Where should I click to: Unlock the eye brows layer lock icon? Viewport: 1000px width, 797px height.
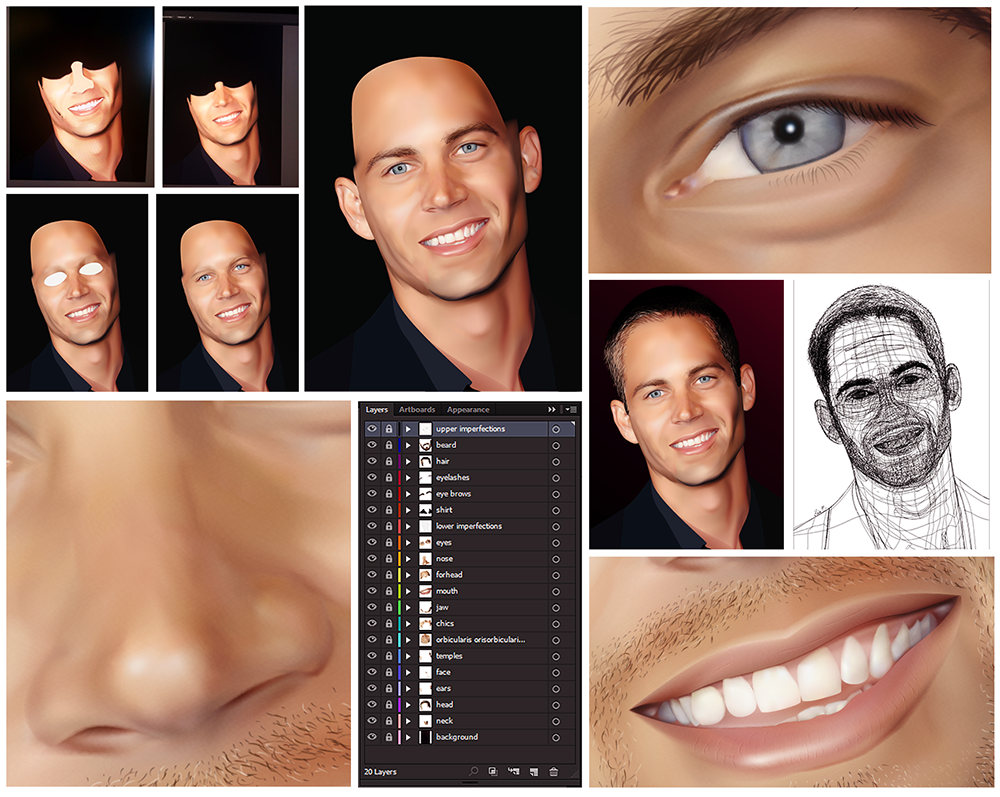click(x=388, y=494)
